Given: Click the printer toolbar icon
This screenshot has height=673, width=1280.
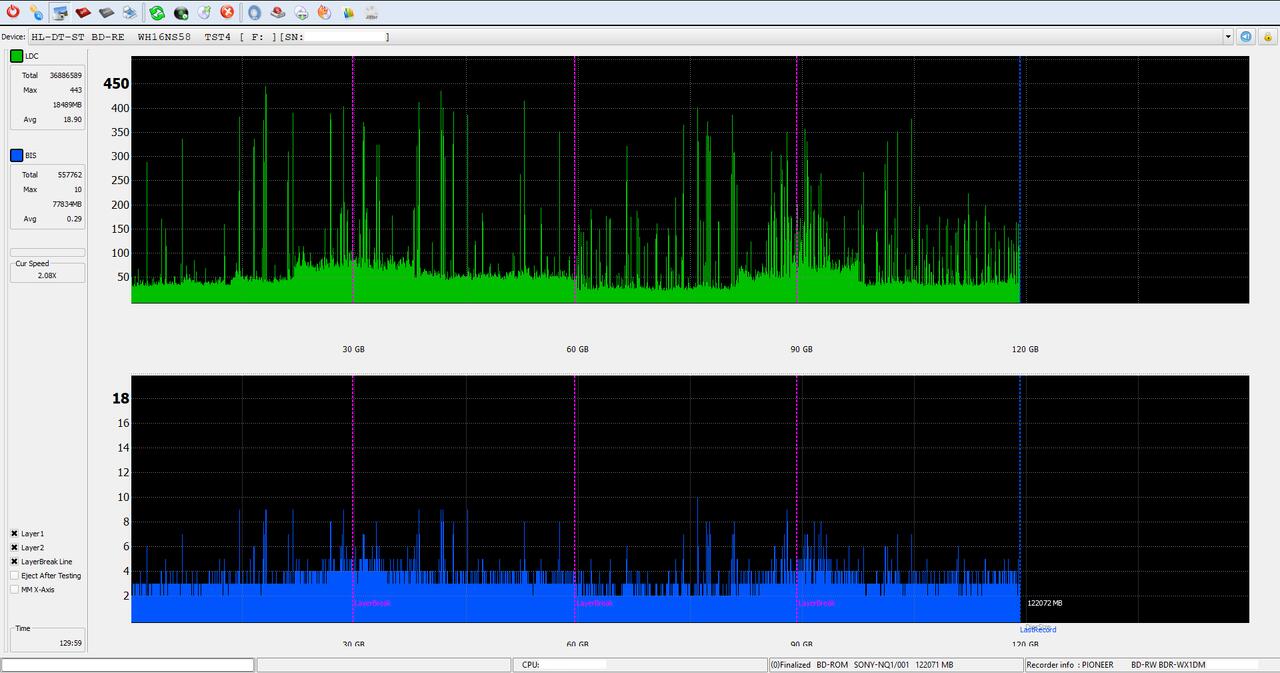Looking at the screenshot, I should [x=129, y=12].
